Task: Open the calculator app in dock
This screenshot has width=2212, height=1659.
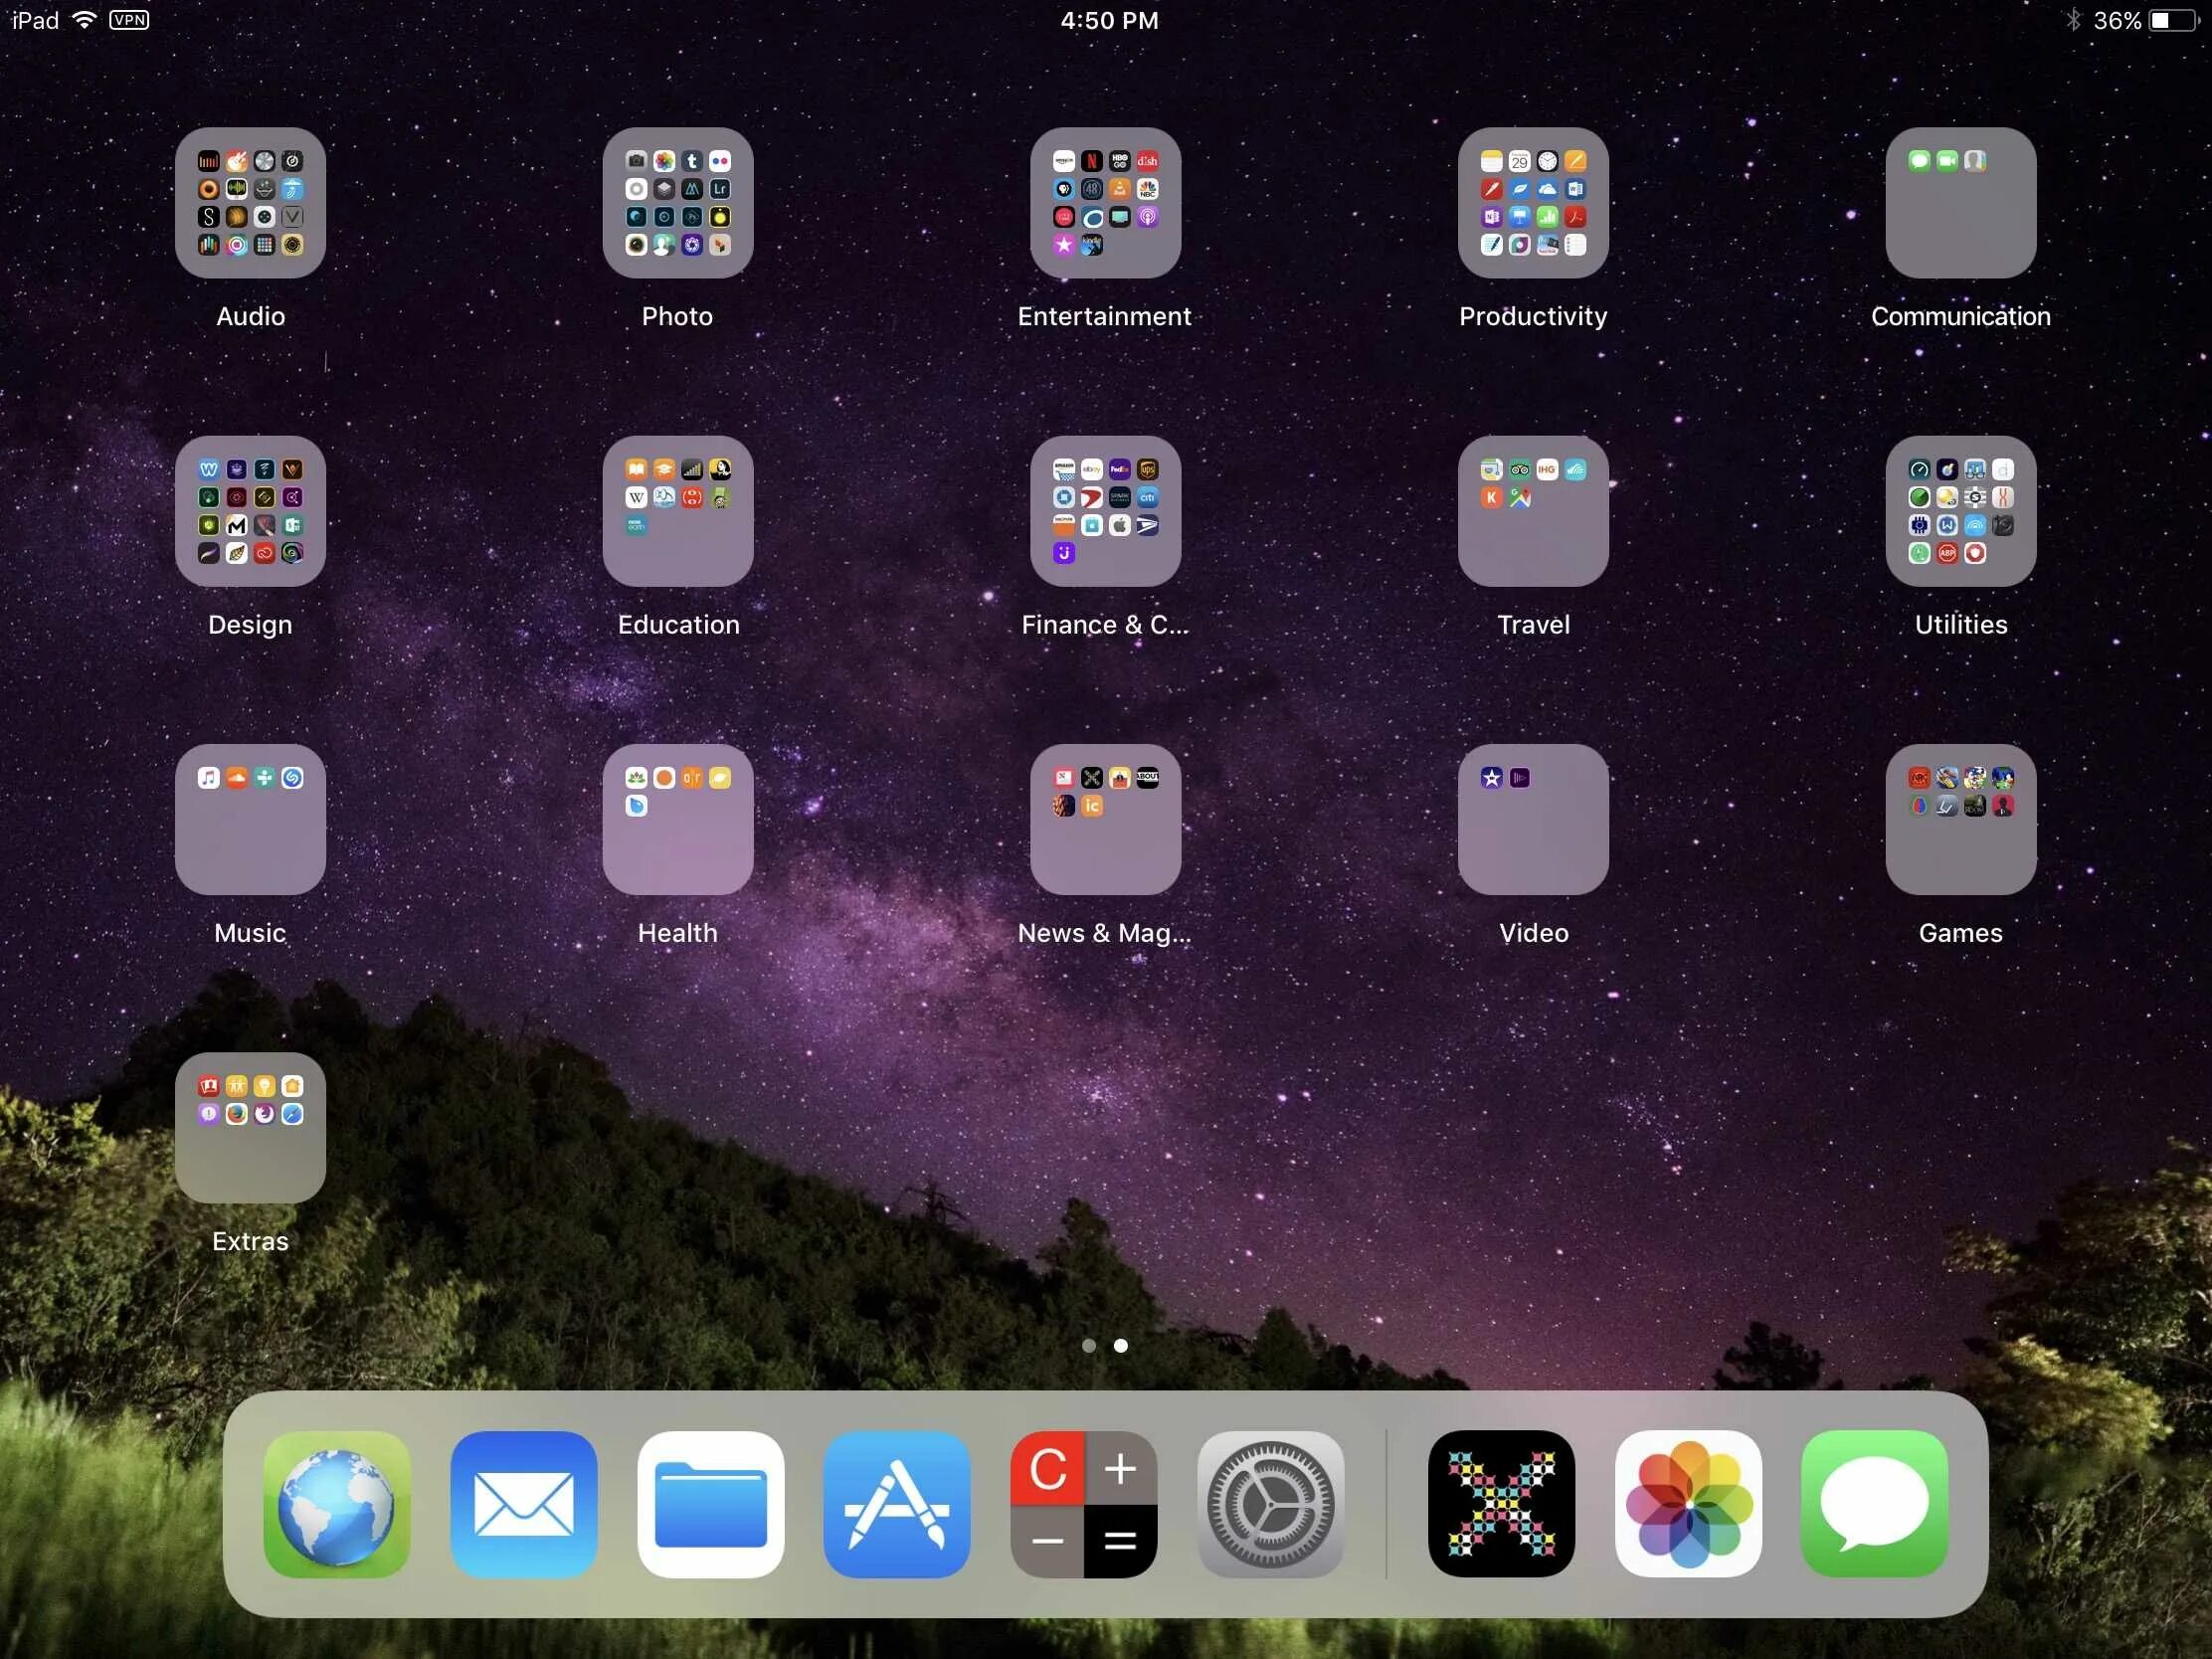Action: click(x=1084, y=1503)
